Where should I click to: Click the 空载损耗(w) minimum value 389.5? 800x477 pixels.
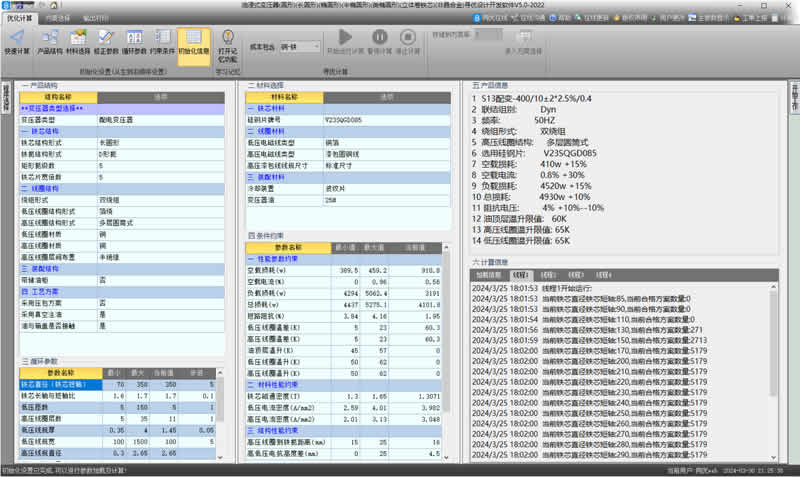click(x=345, y=270)
